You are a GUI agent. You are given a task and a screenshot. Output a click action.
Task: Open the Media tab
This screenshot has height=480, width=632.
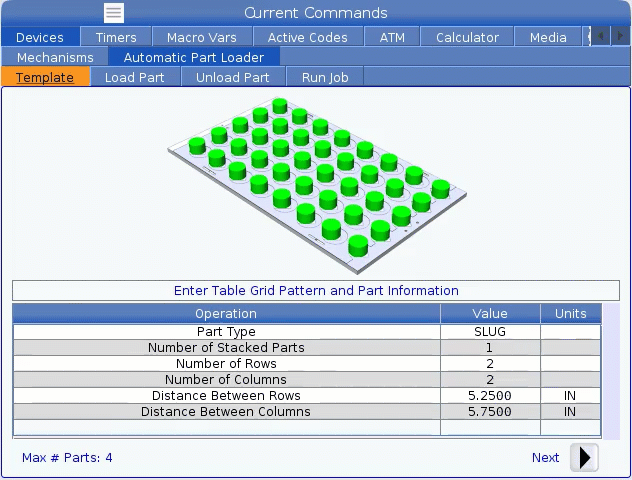coord(548,37)
